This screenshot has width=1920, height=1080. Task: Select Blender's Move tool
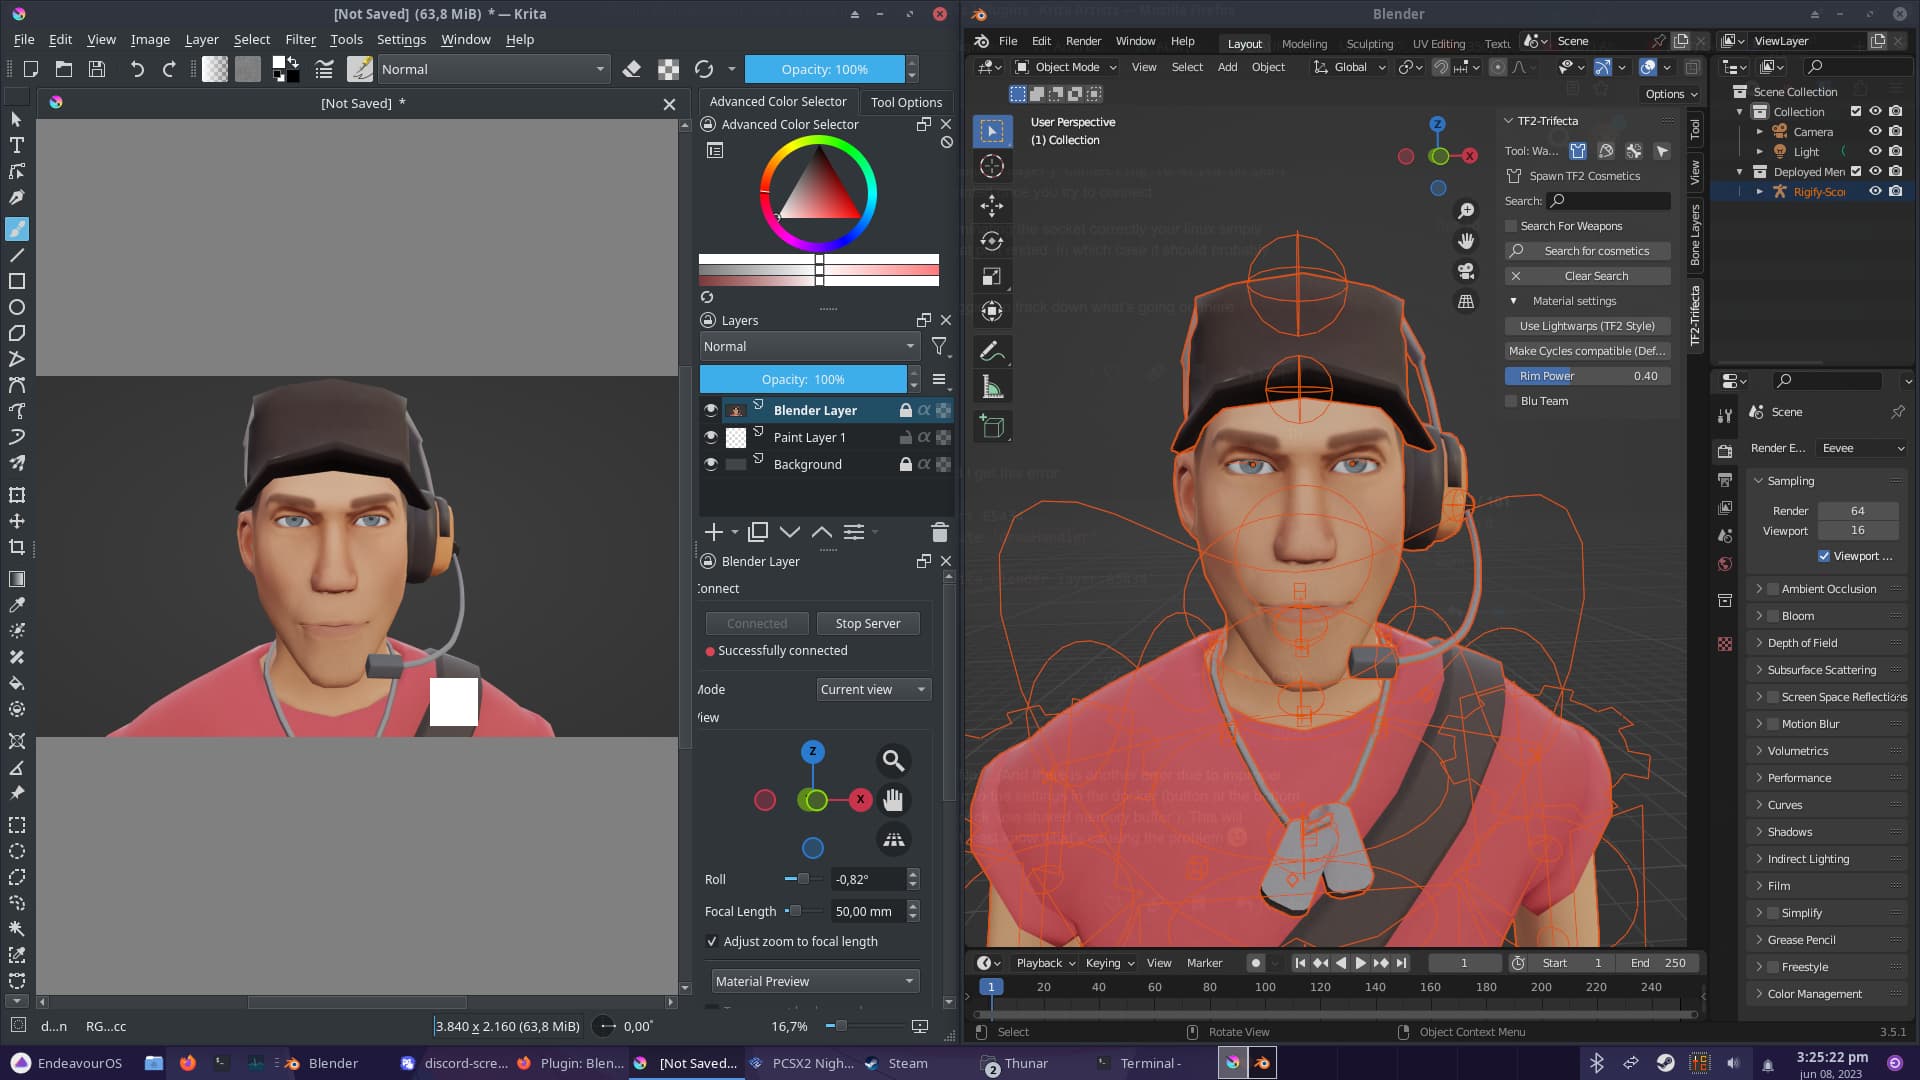tap(991, 207)
